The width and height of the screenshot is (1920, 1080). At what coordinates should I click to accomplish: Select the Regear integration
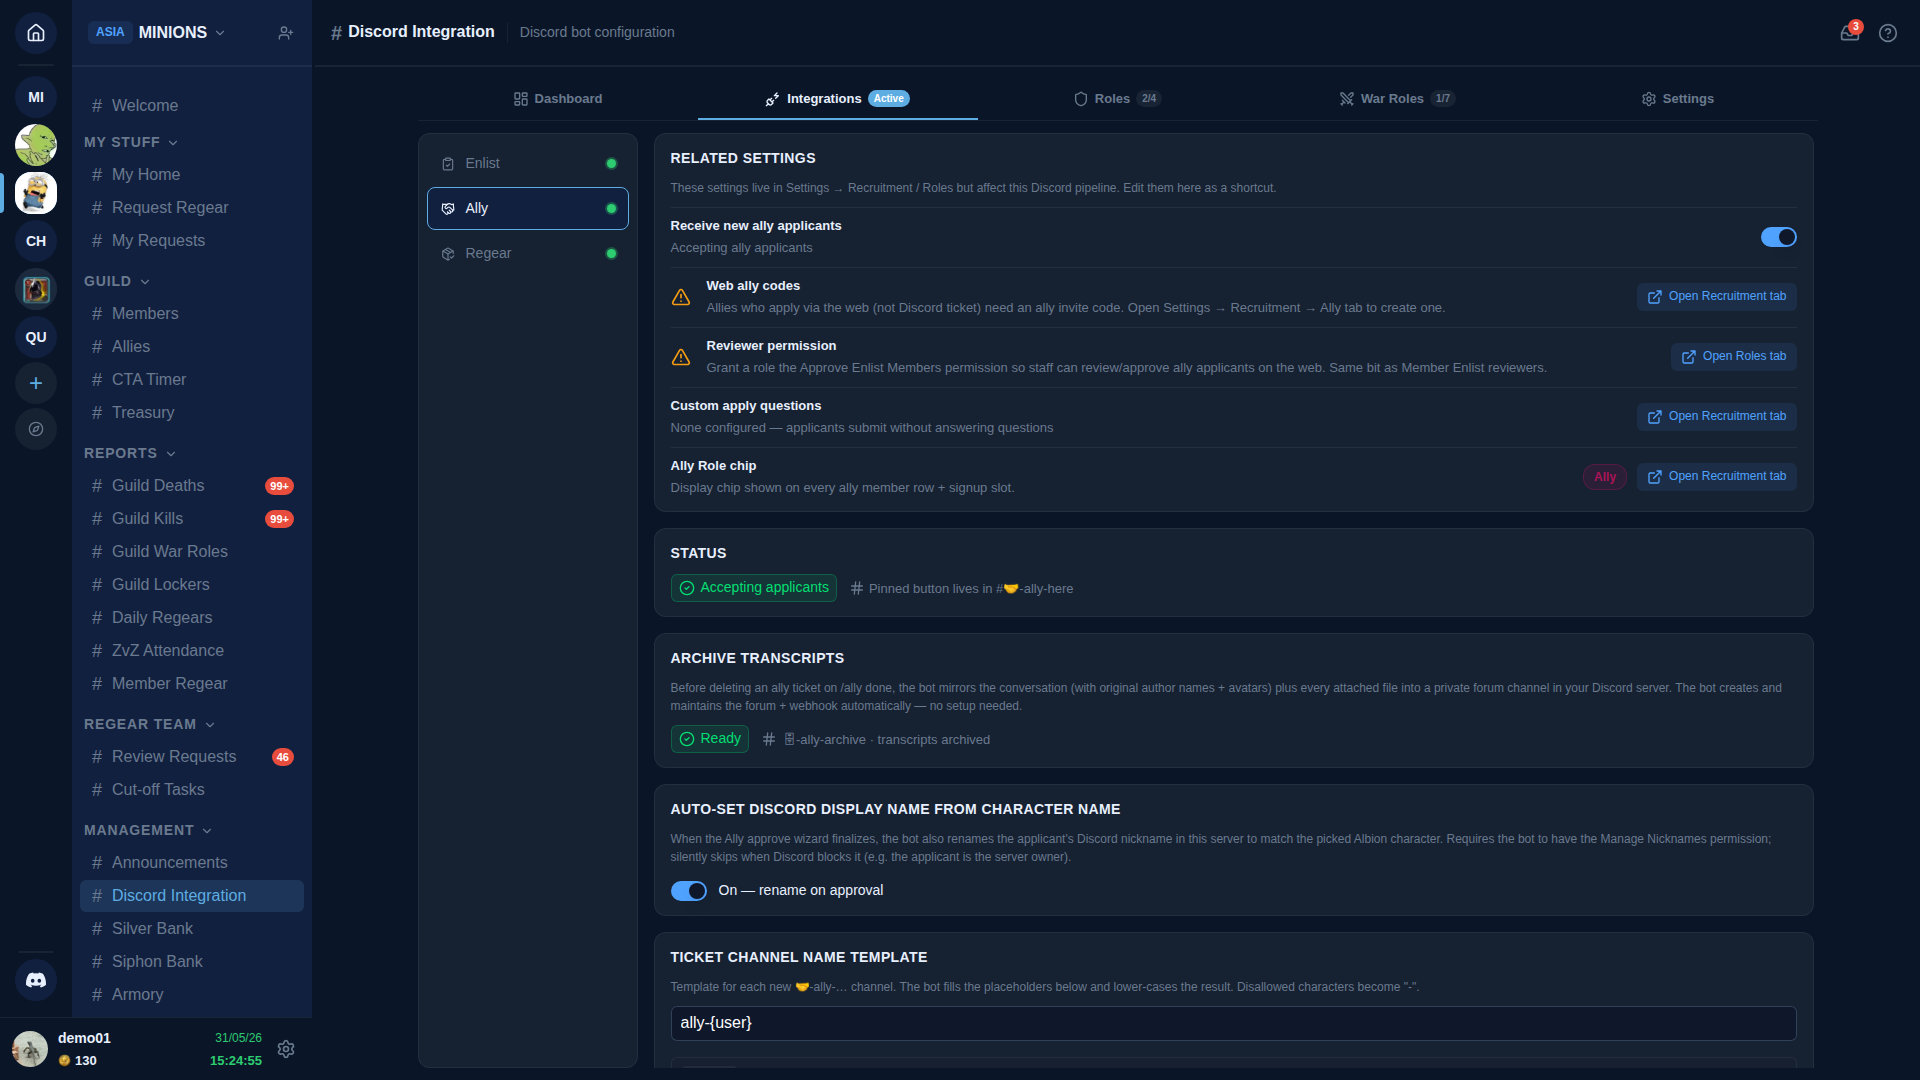click(x=528, y=254)
